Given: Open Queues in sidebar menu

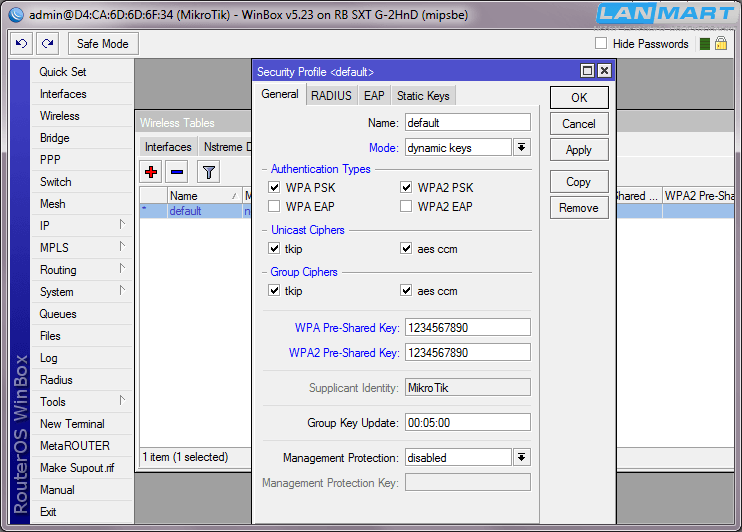Looking at the screenshot, I should tap(81, 314).
